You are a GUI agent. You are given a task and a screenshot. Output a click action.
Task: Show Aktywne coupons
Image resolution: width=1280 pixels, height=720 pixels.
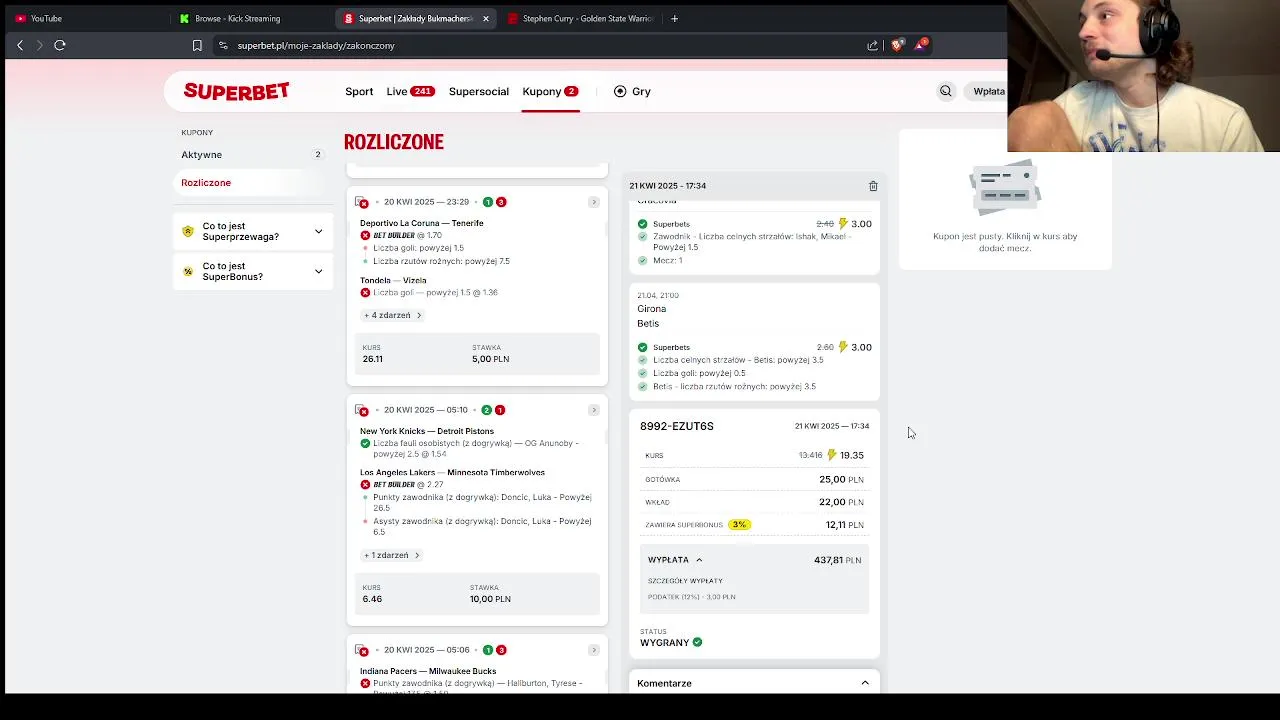point(251,155)
